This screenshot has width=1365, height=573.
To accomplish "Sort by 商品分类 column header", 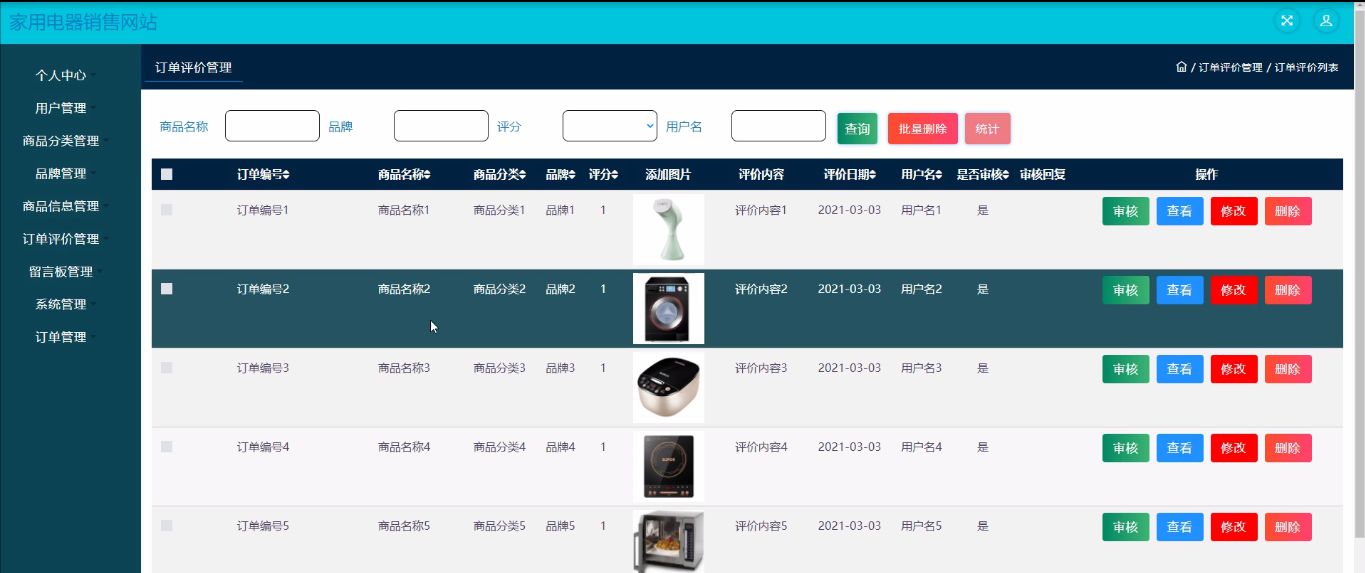I will (x=499, y=175).
